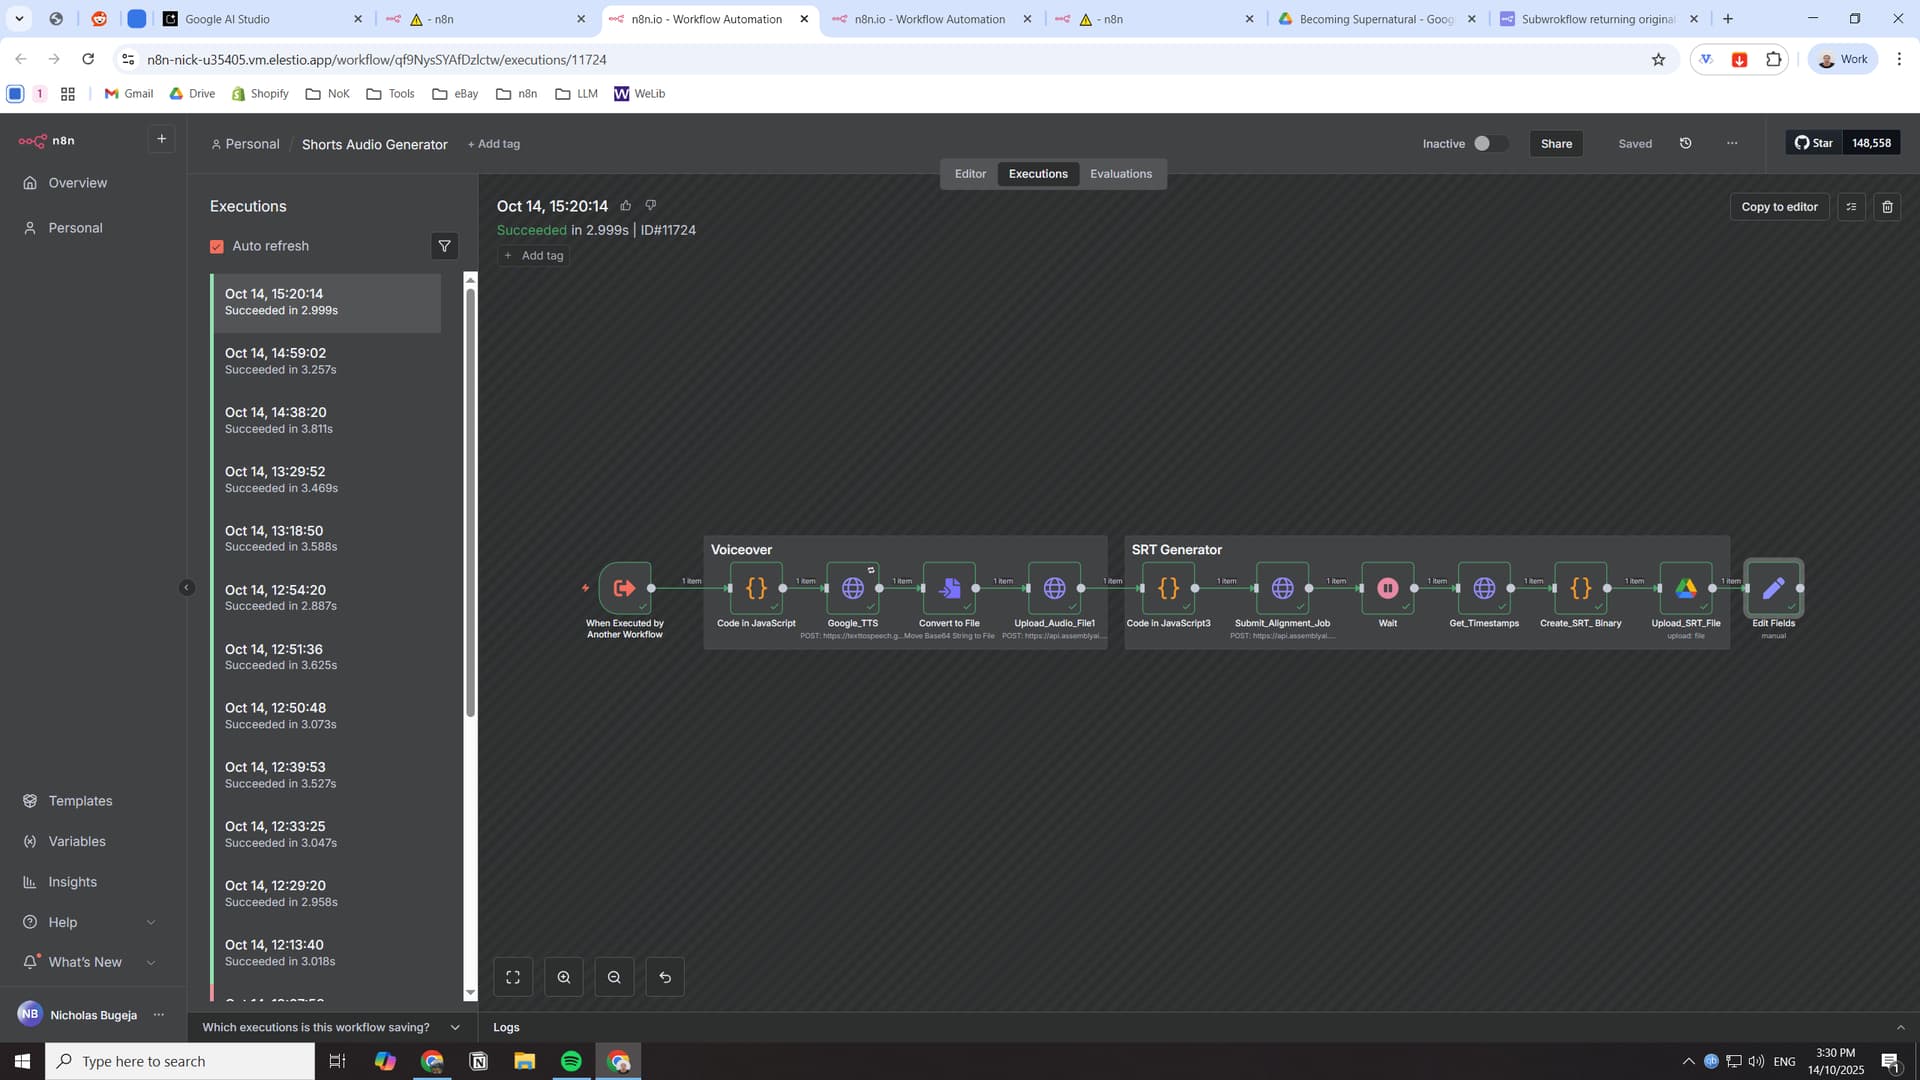Click the Share button
The height and width of the screenshot is (1080, 1920).
point(1555,144)
